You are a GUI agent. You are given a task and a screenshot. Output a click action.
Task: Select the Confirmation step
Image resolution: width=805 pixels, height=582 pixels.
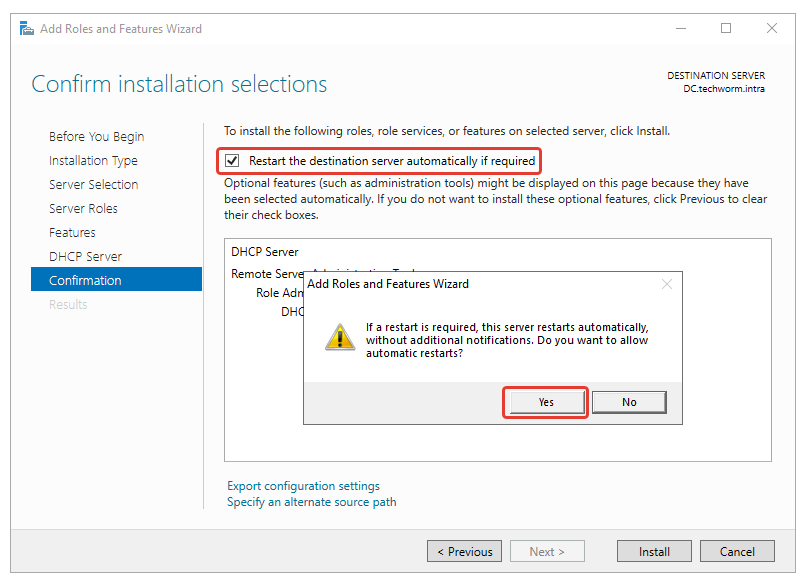(x=85, y=281)
